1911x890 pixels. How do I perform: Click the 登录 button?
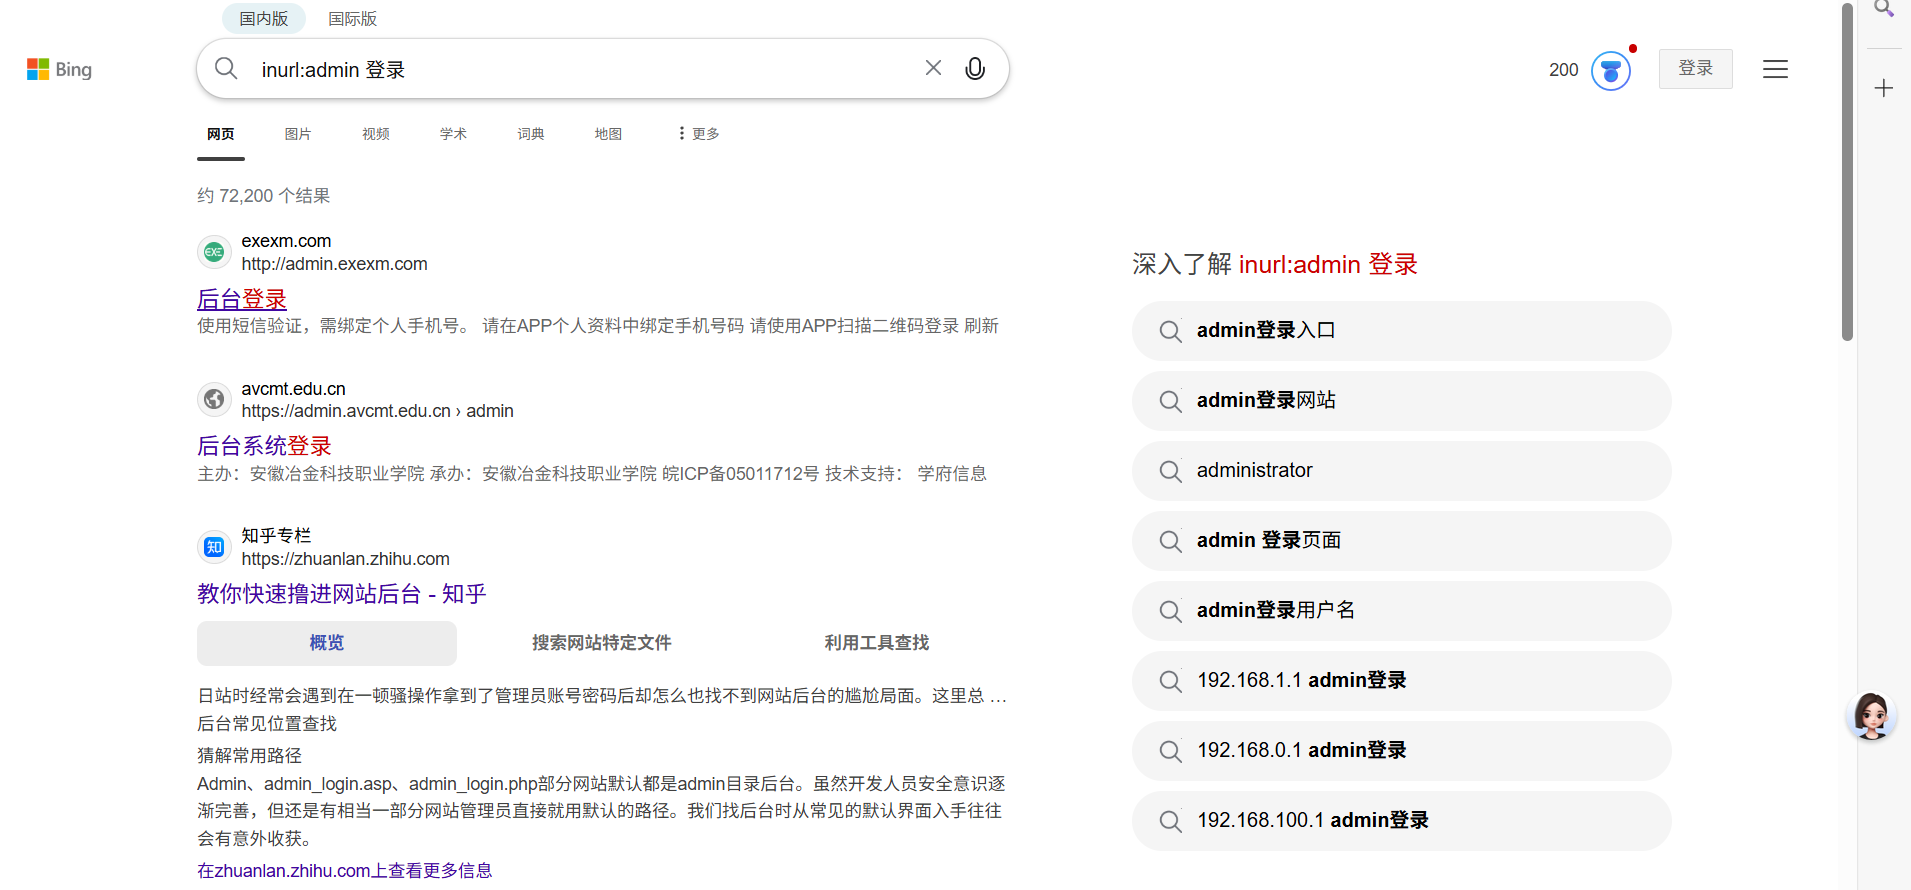click(1696, 69)
